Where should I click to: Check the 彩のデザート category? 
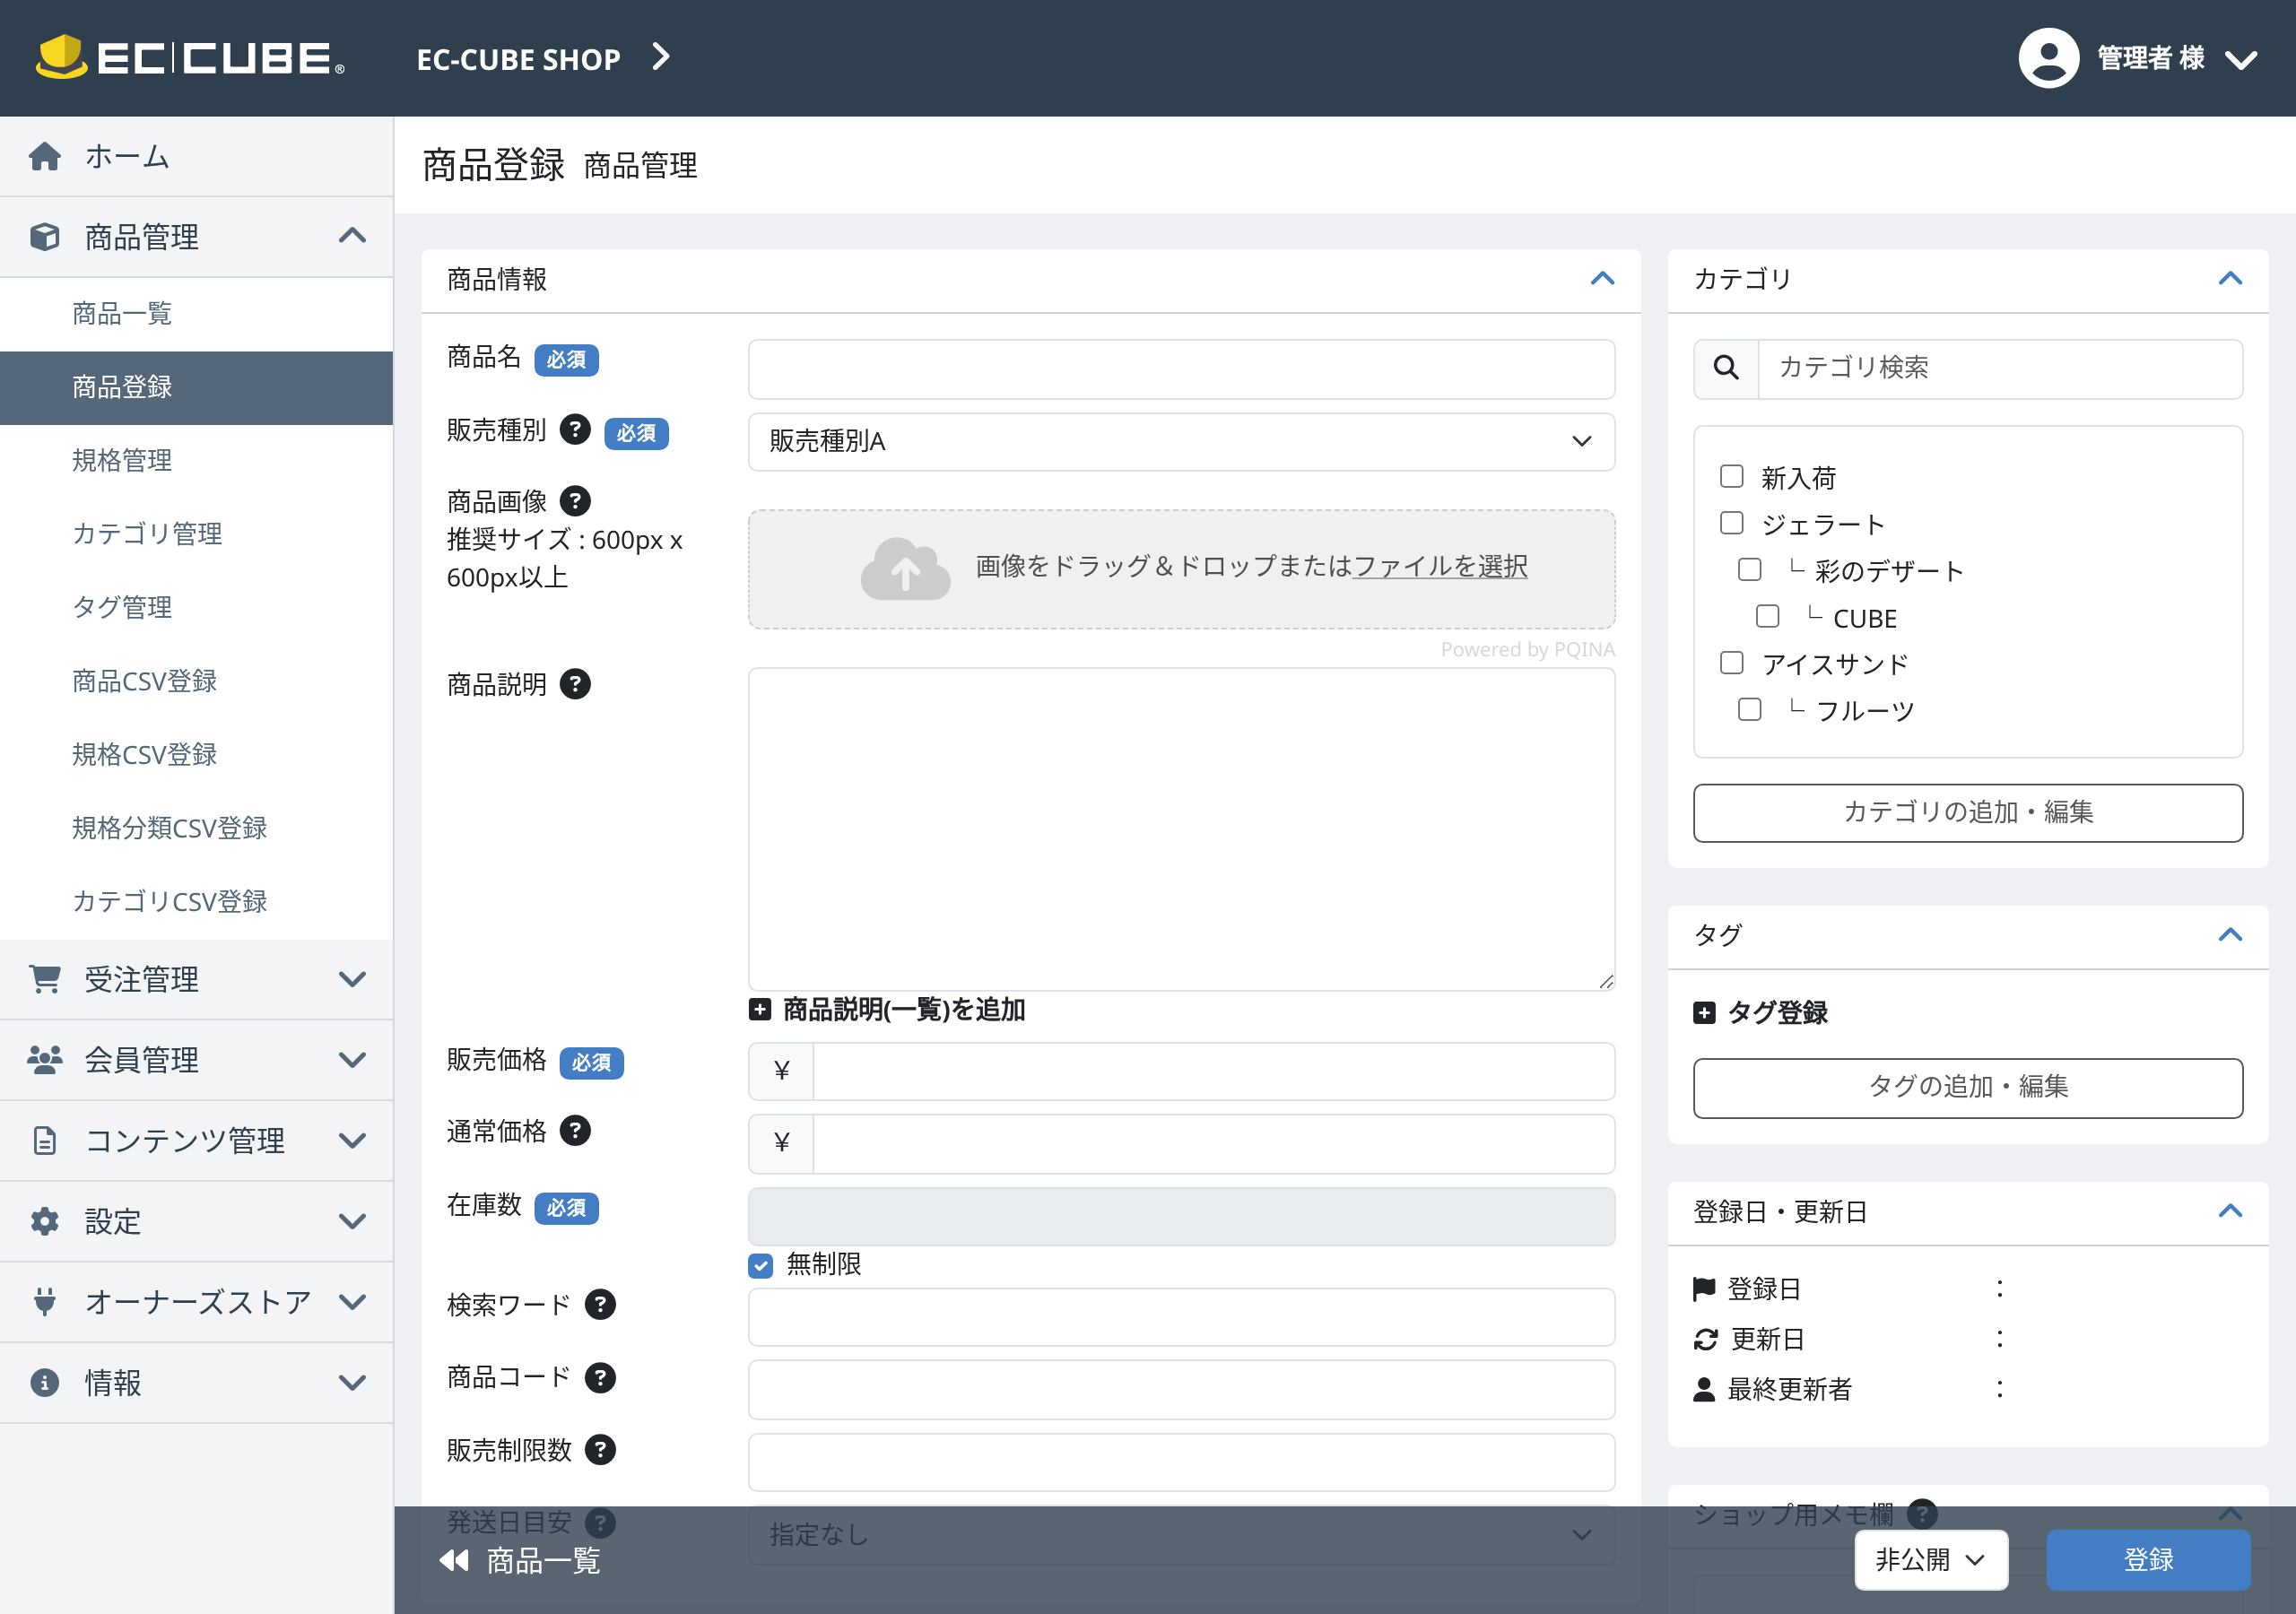point(1750,570)
